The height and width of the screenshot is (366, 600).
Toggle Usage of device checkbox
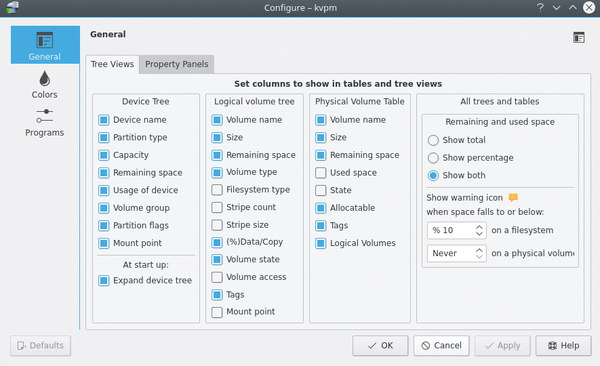tap(104, 190)
